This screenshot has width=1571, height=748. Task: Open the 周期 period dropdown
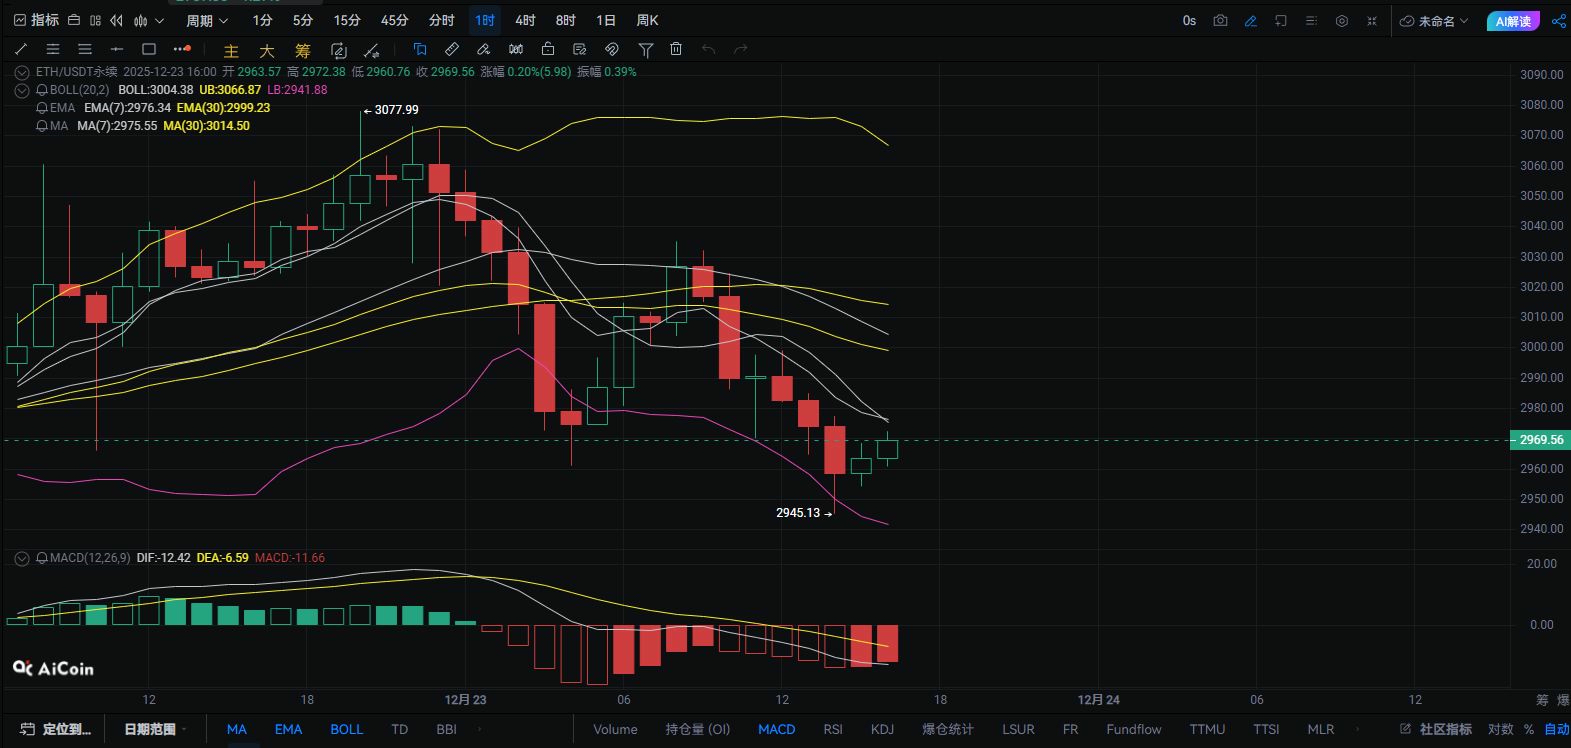pos(206,20)
